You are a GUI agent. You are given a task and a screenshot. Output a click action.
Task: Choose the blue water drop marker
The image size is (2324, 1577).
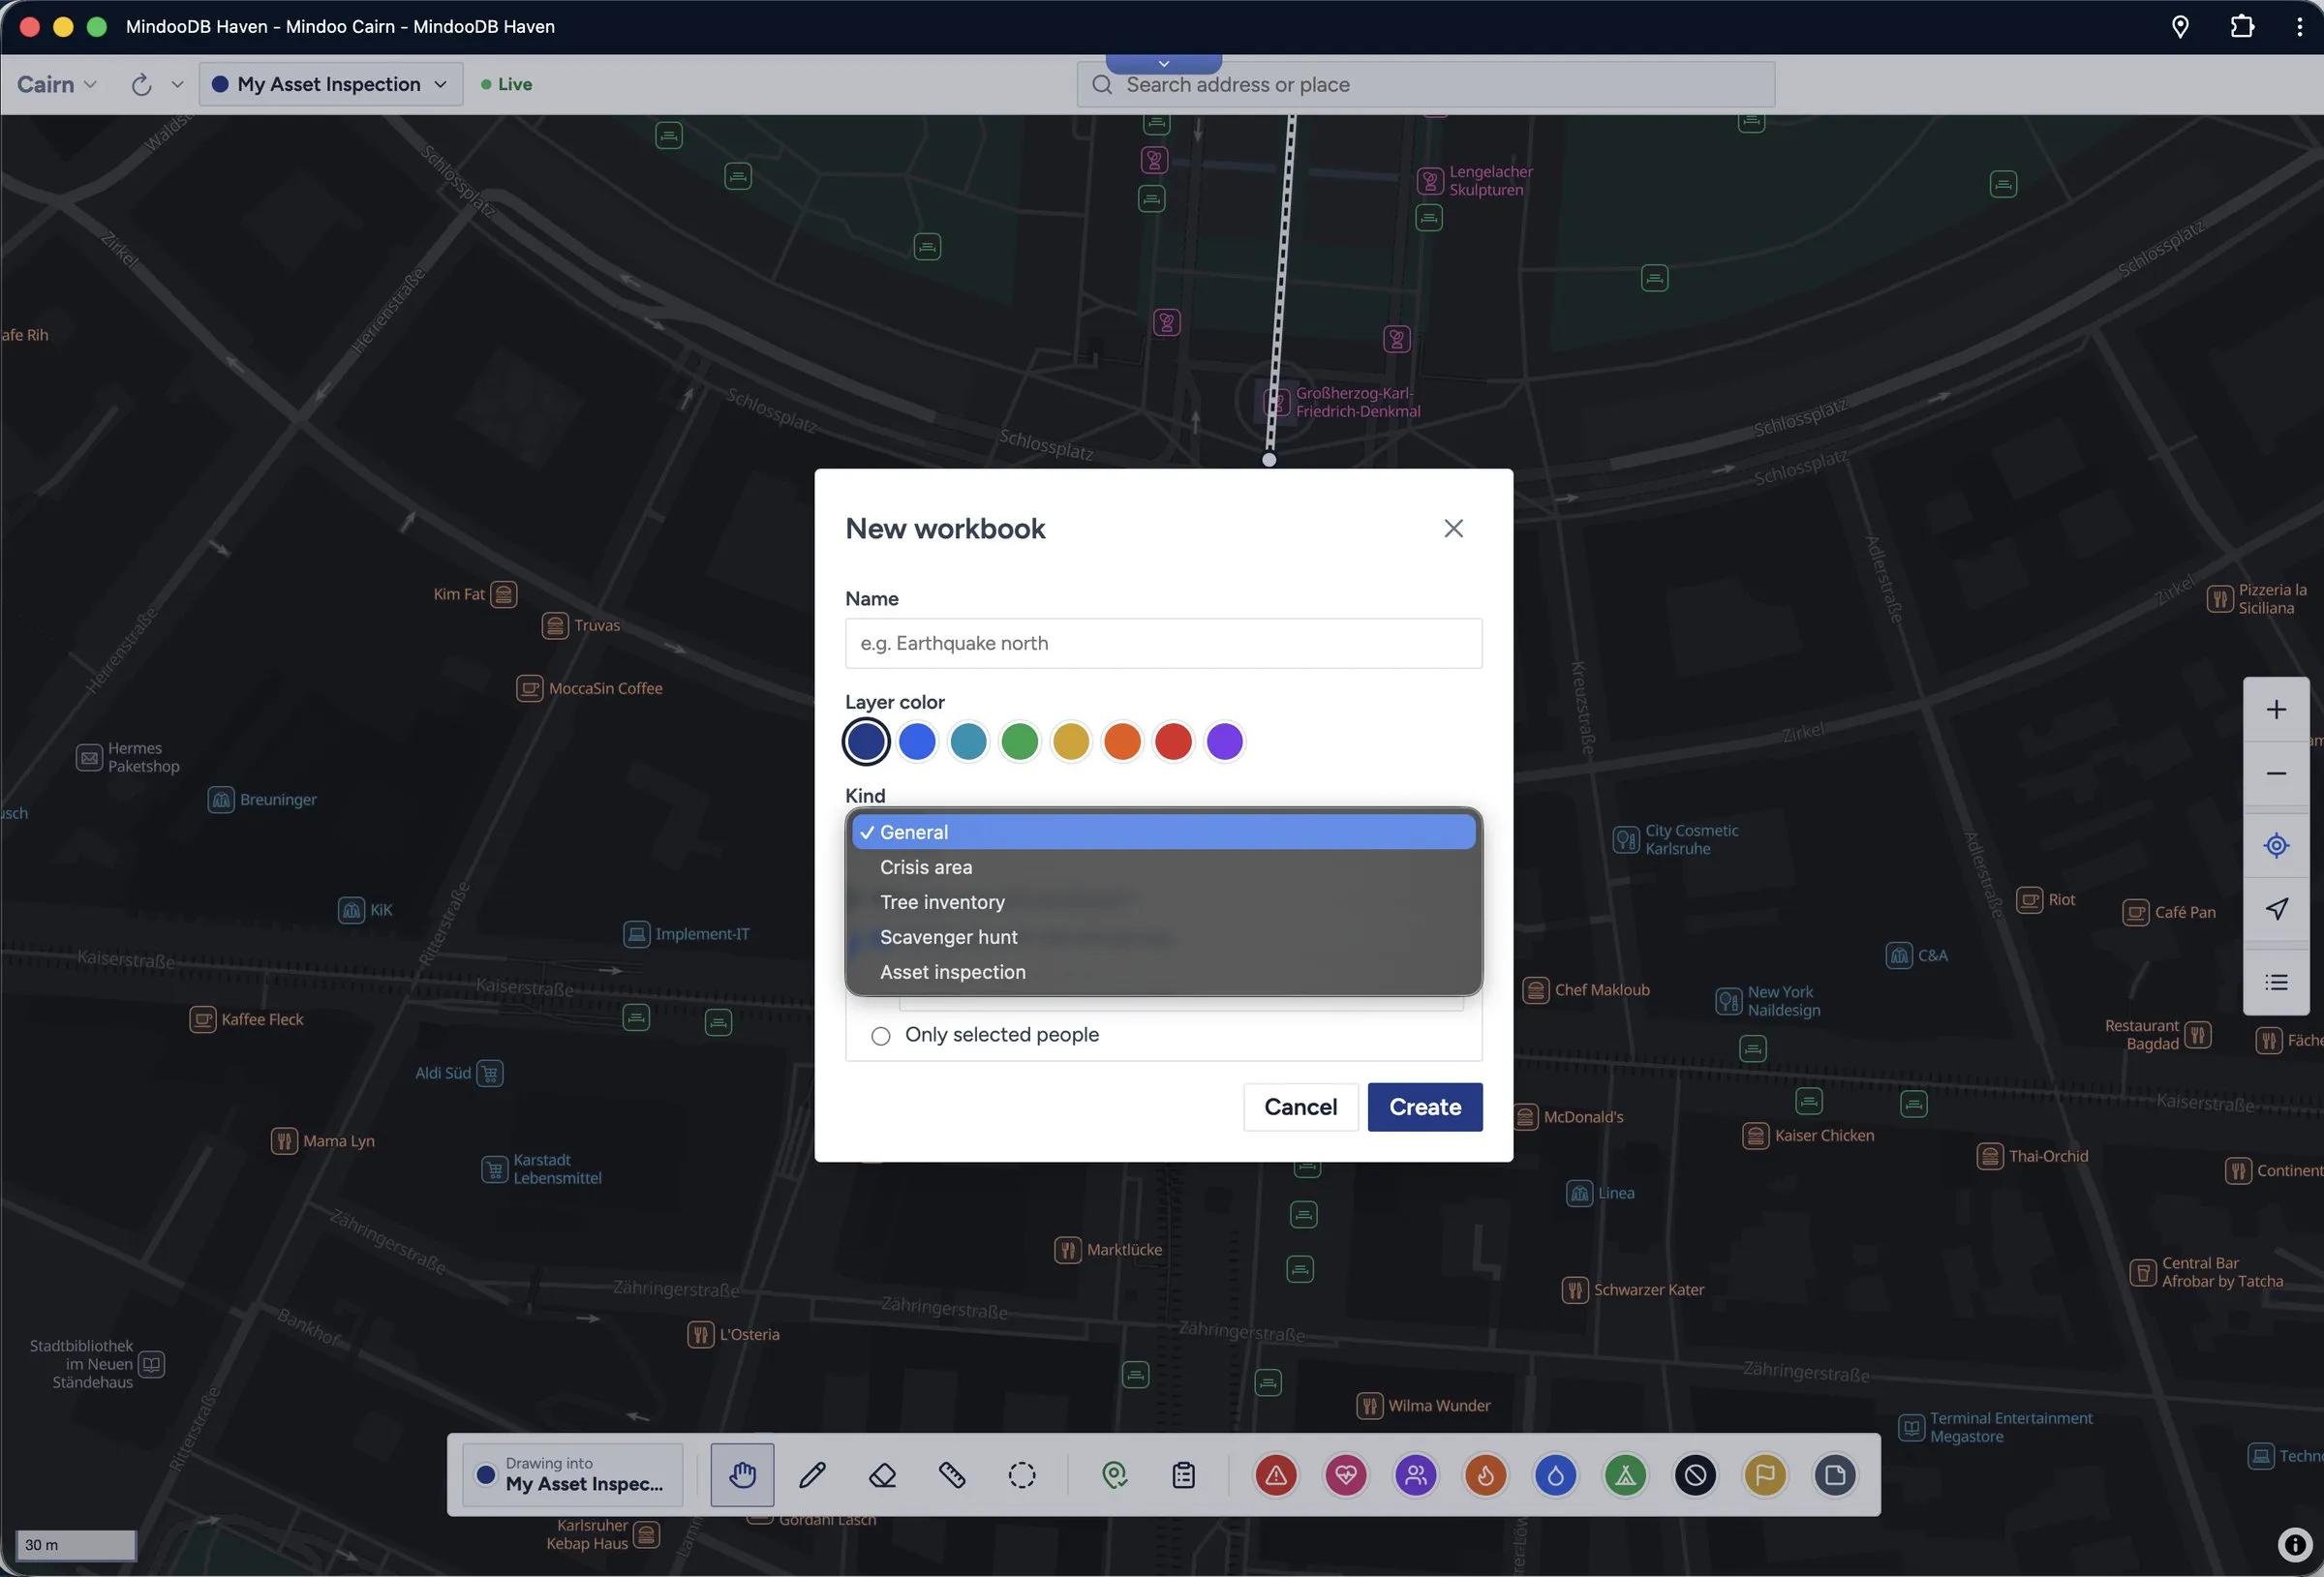tap(1556, 1474)
